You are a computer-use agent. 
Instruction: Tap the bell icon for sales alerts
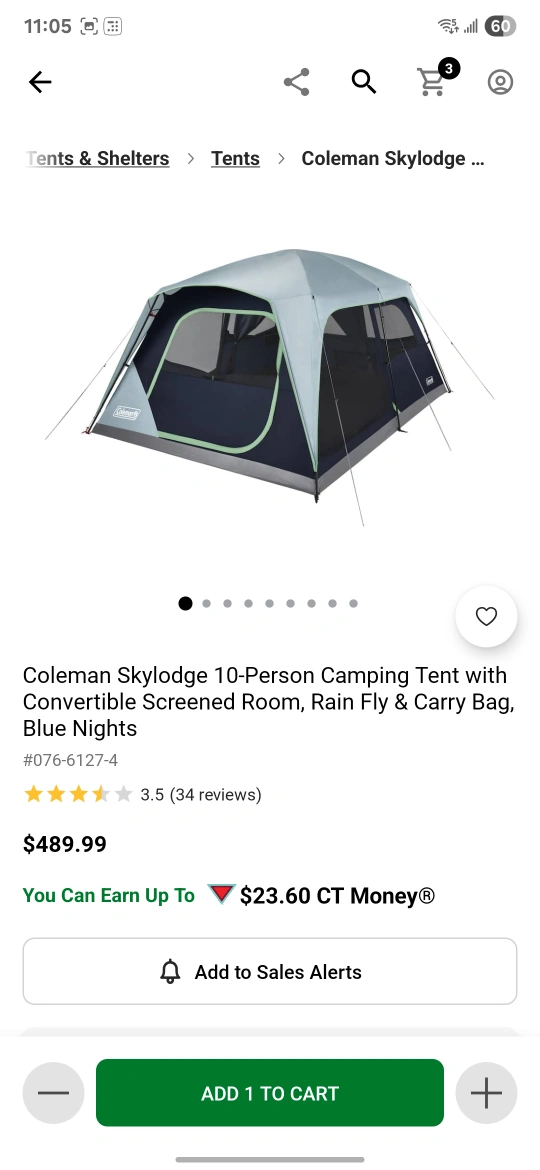point(170,972)
